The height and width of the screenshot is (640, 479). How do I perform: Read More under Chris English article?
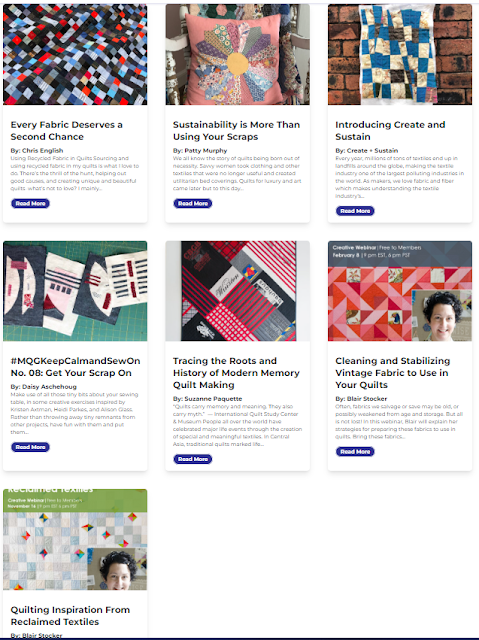(30, 203)
